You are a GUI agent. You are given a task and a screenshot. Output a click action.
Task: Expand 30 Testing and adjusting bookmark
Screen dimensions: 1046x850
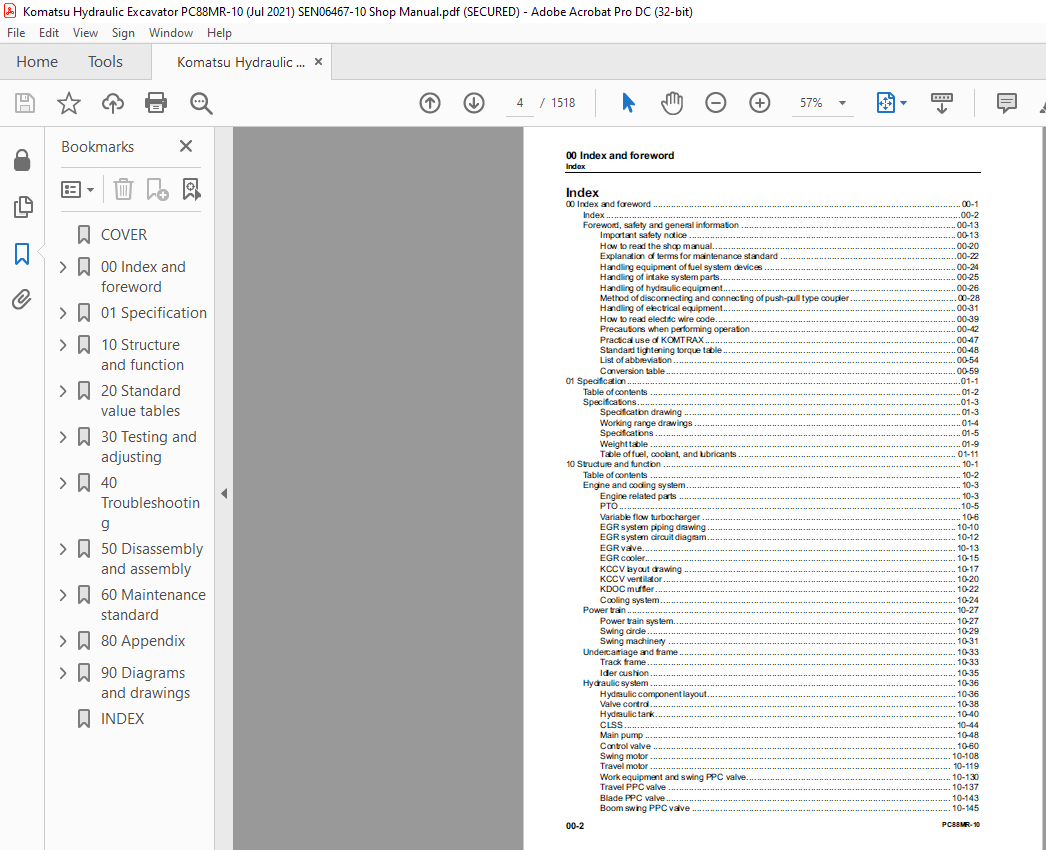[63, 437]
